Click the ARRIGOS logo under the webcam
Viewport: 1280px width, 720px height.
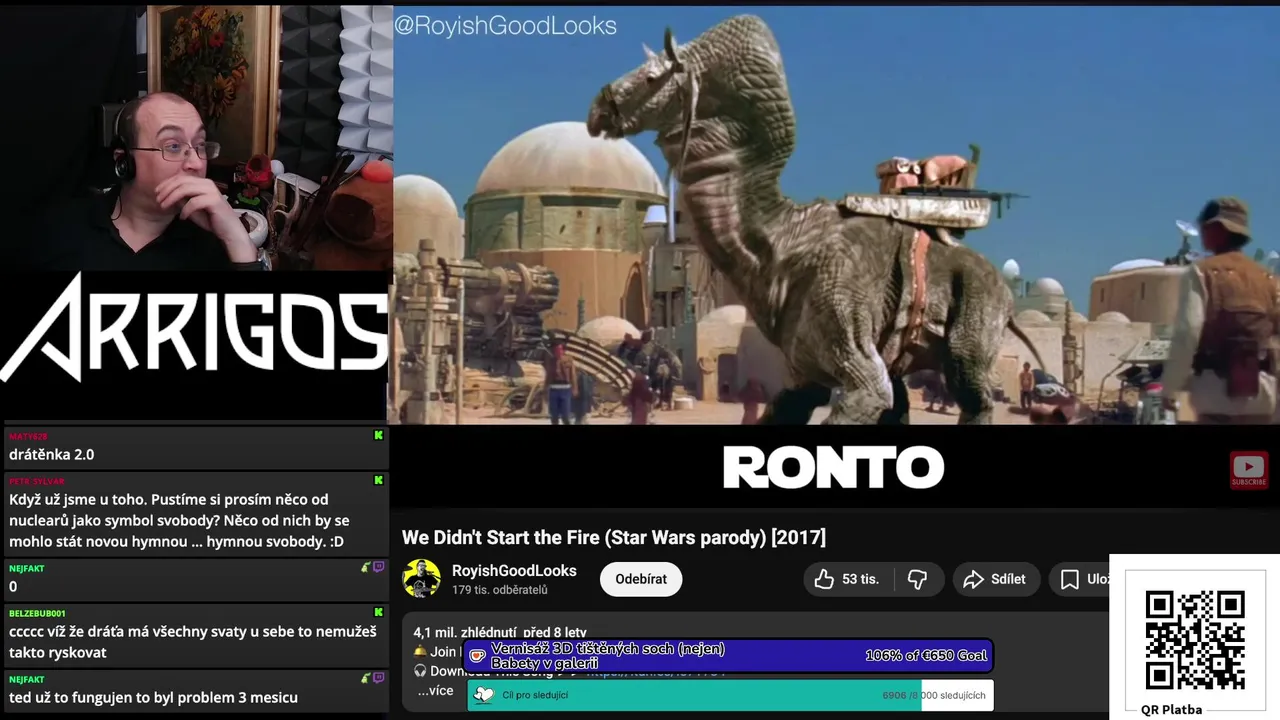[x=194, y=328]
